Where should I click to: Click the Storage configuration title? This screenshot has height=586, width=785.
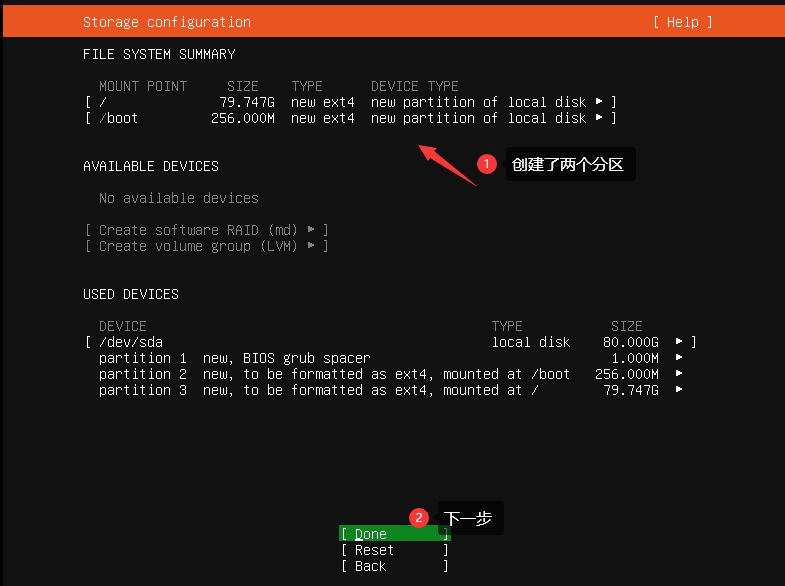tap(167, 22)
